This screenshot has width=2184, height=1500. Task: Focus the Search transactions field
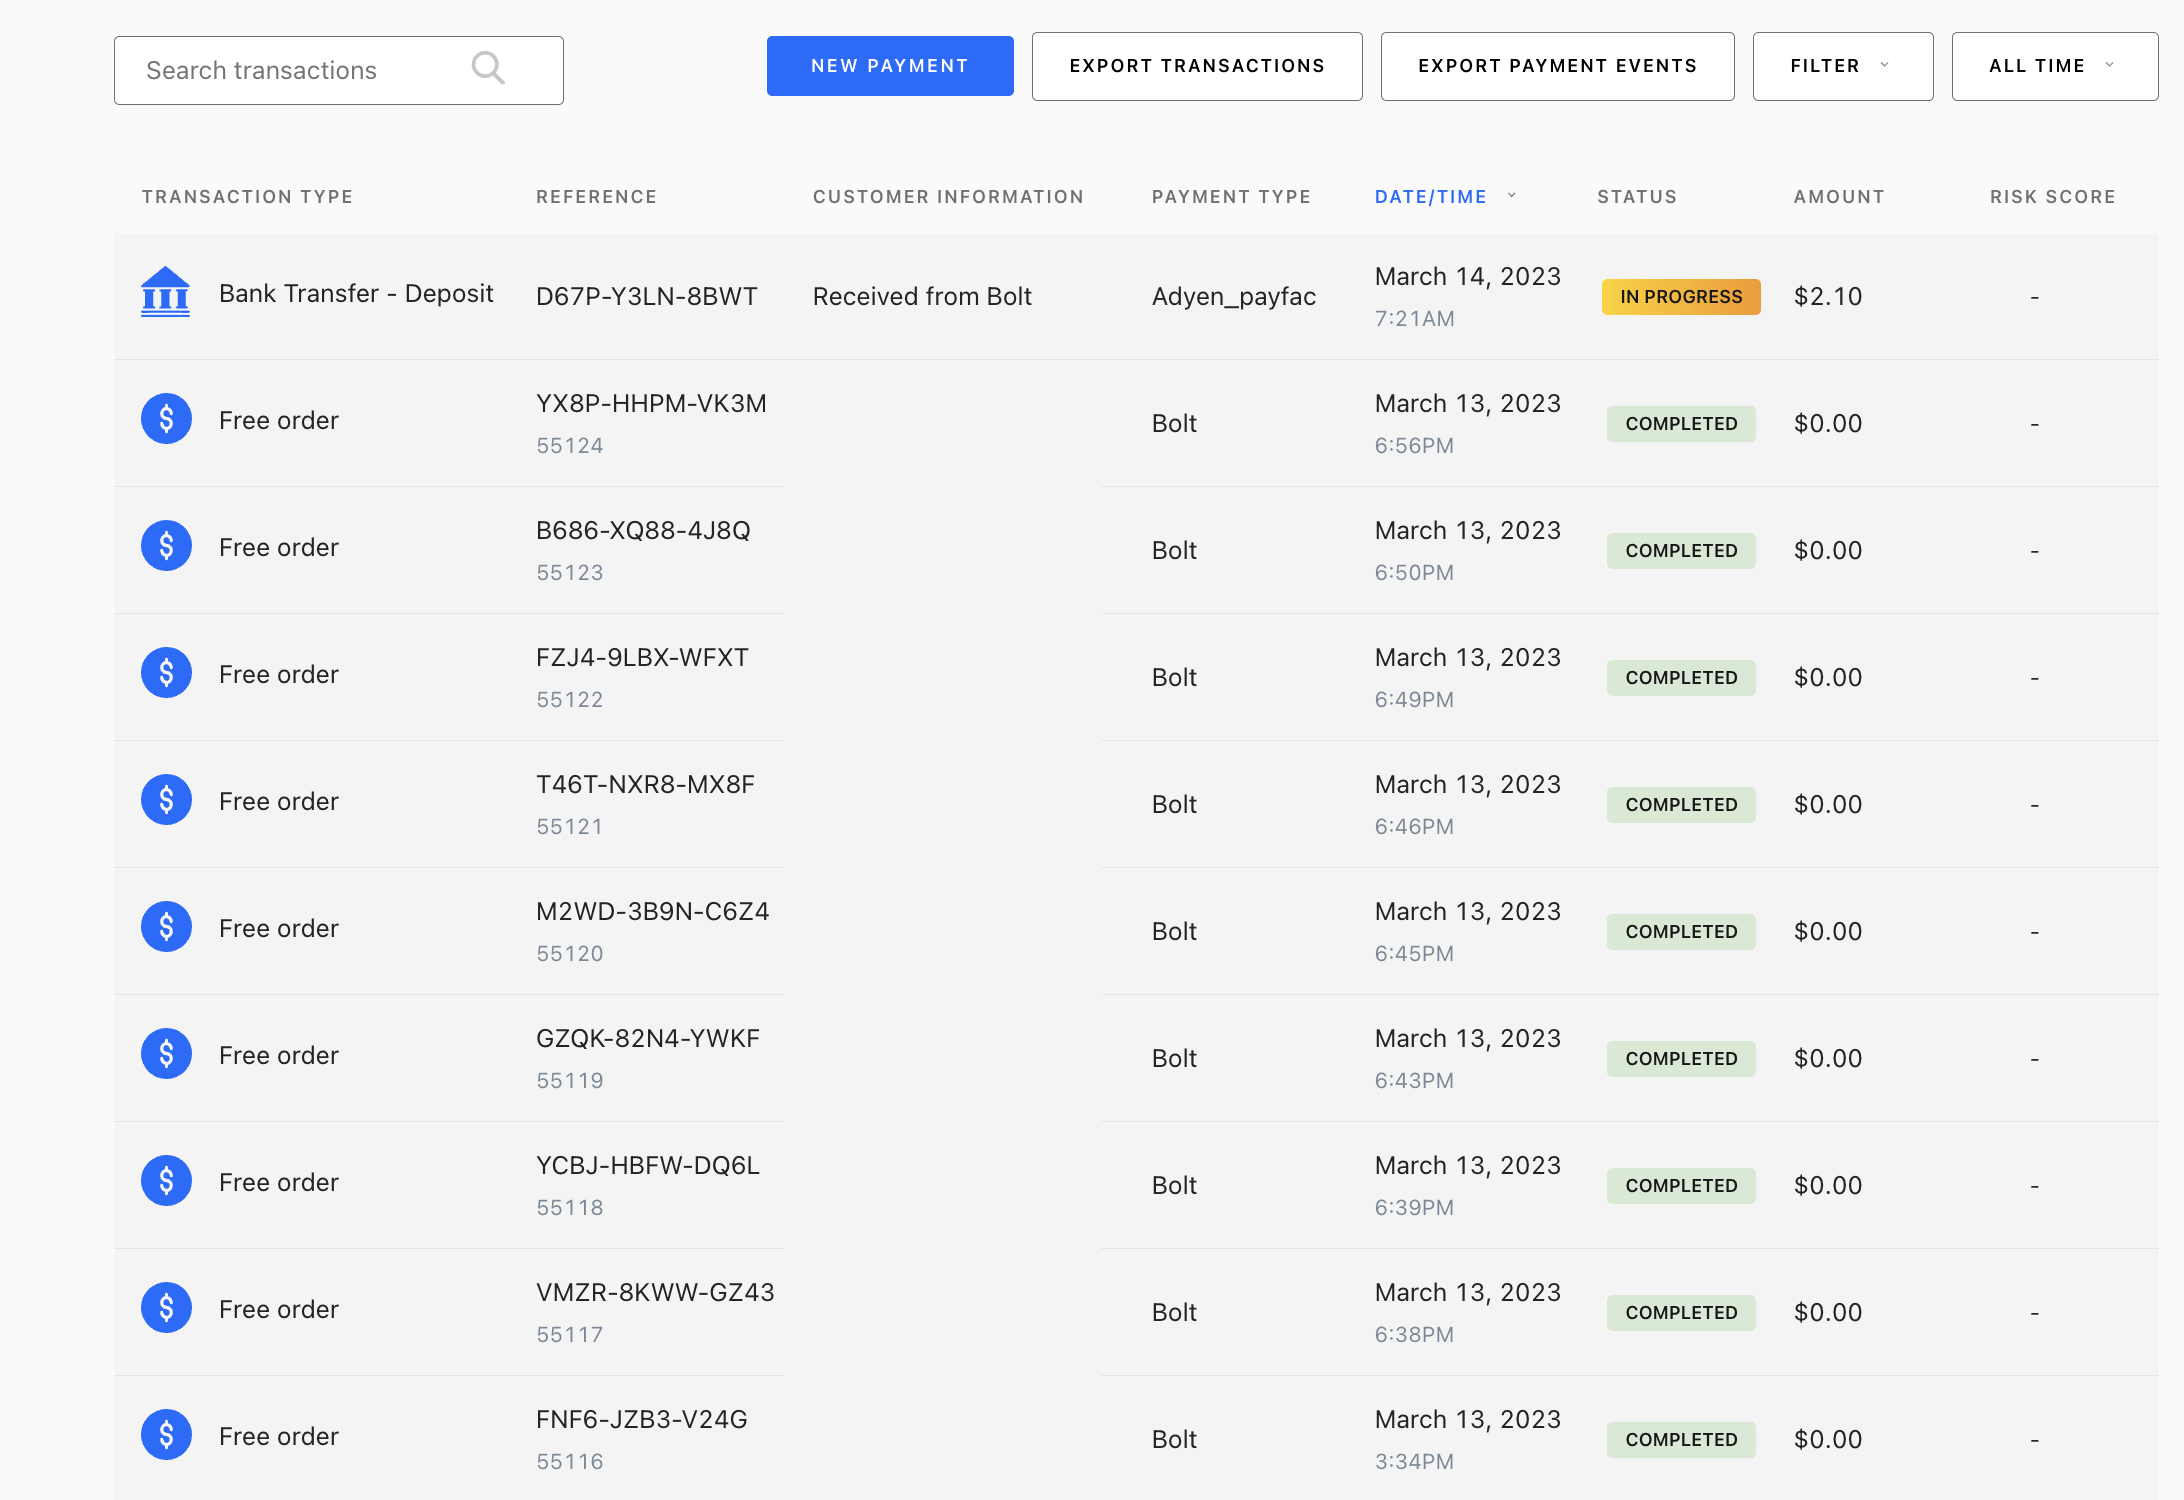338,70
